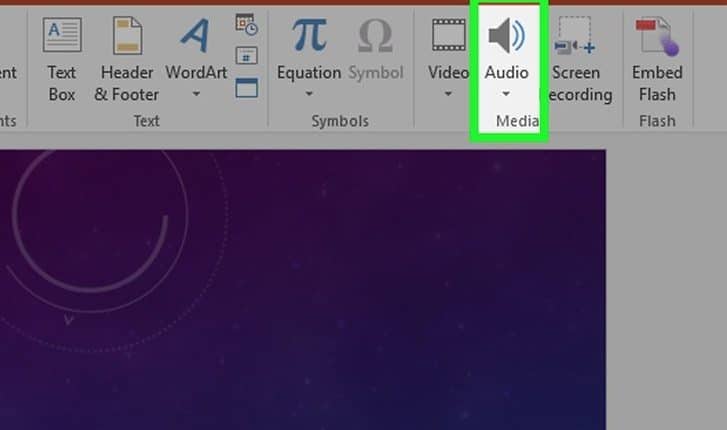The image size is (727, 430).
Task: Insert a Text Box
Action: tap(62, 59)
